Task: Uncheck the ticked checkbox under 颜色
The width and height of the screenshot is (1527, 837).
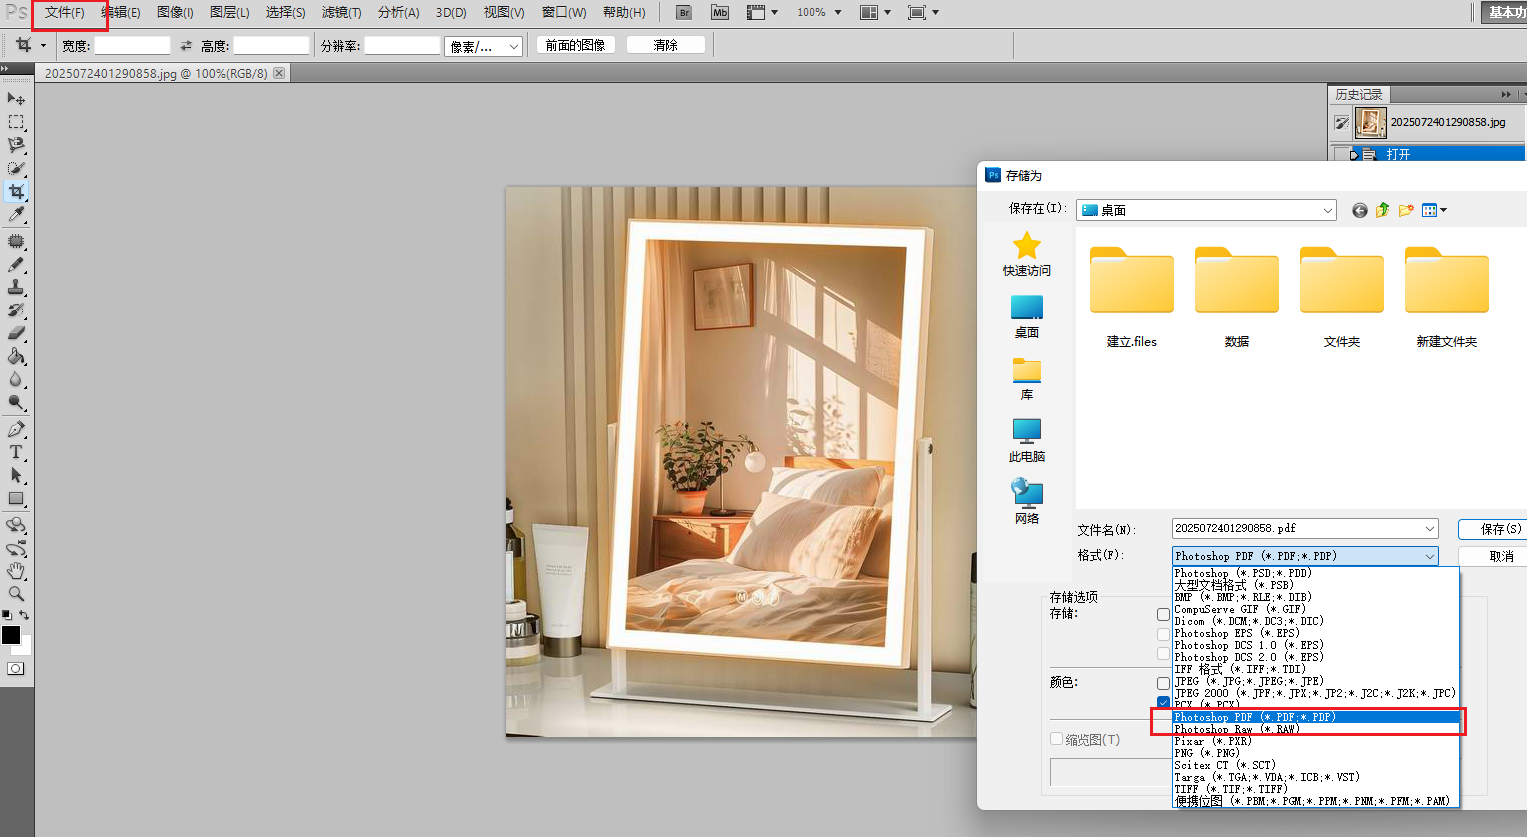Action: (1163, 702)
